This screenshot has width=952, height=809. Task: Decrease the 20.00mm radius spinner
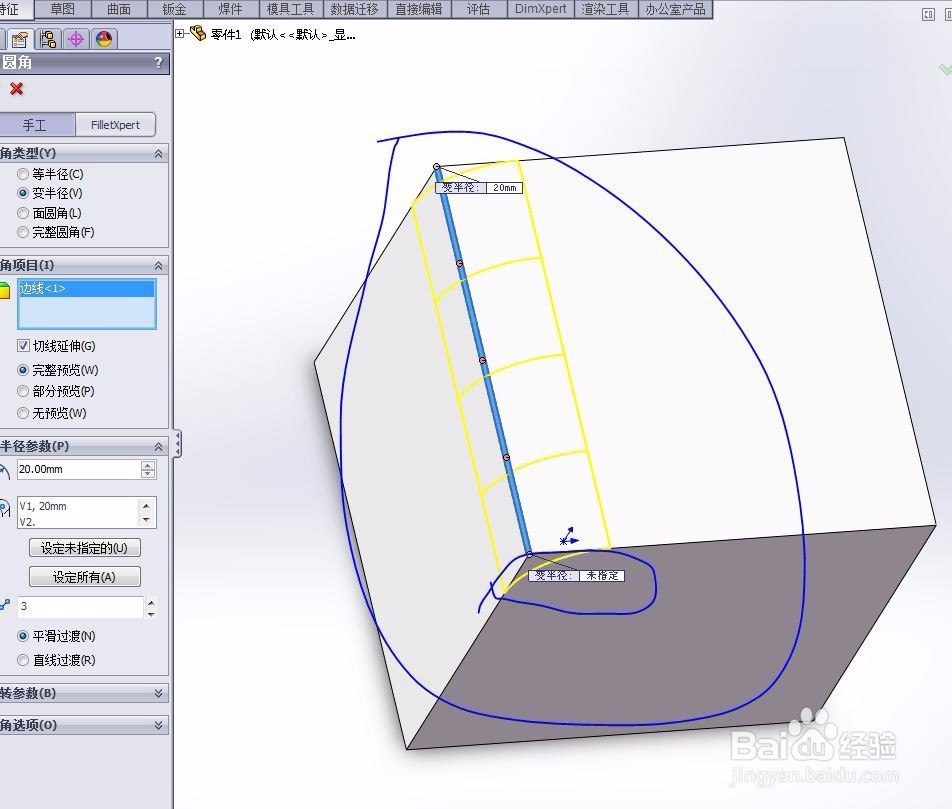[148, 474]
